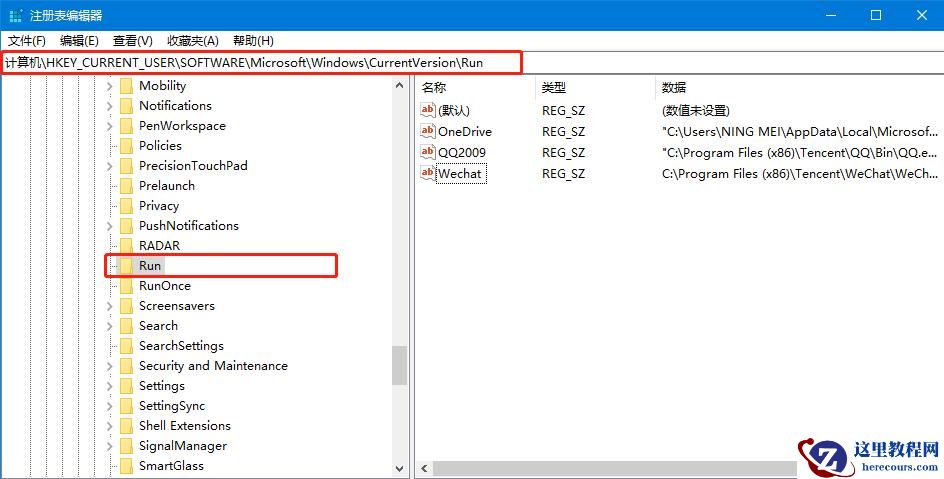This screenshot has height=479, width=944.
Task: Click the values pane scroll left arrow
Action: tap(424, 468)
